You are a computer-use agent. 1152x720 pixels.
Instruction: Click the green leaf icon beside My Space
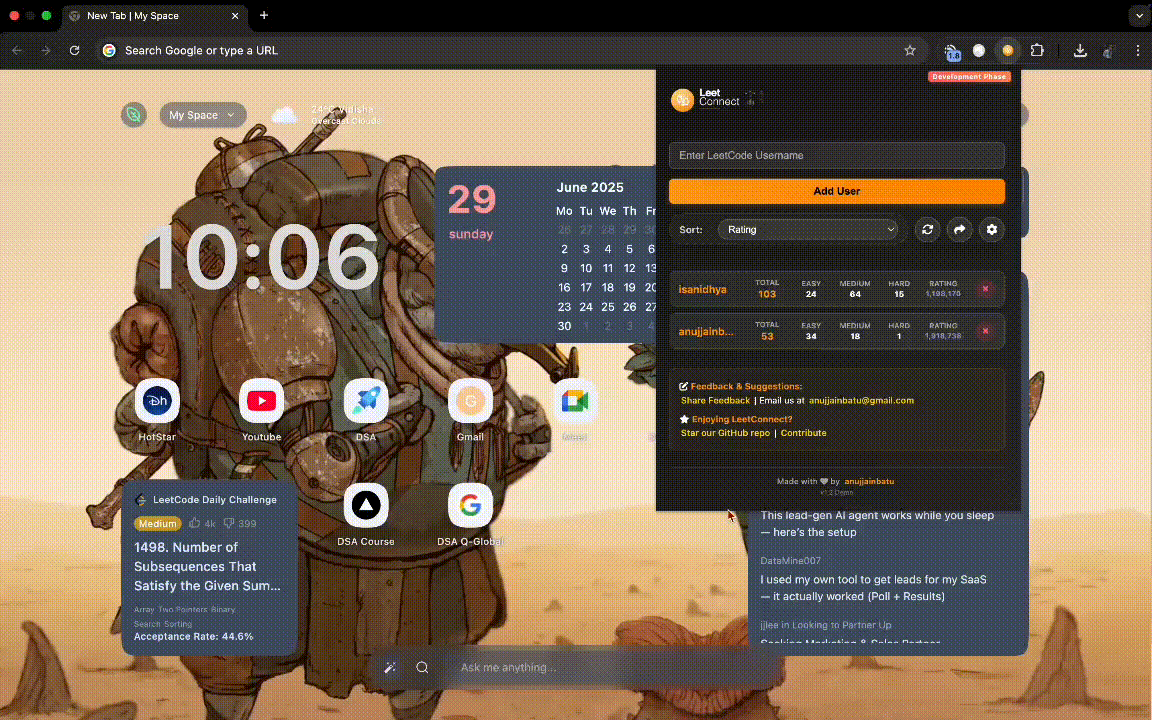click(x=134, y=115)
